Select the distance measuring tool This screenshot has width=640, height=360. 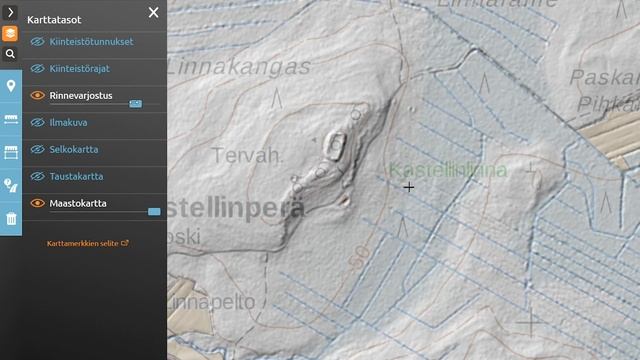click(x=11, y=119)
